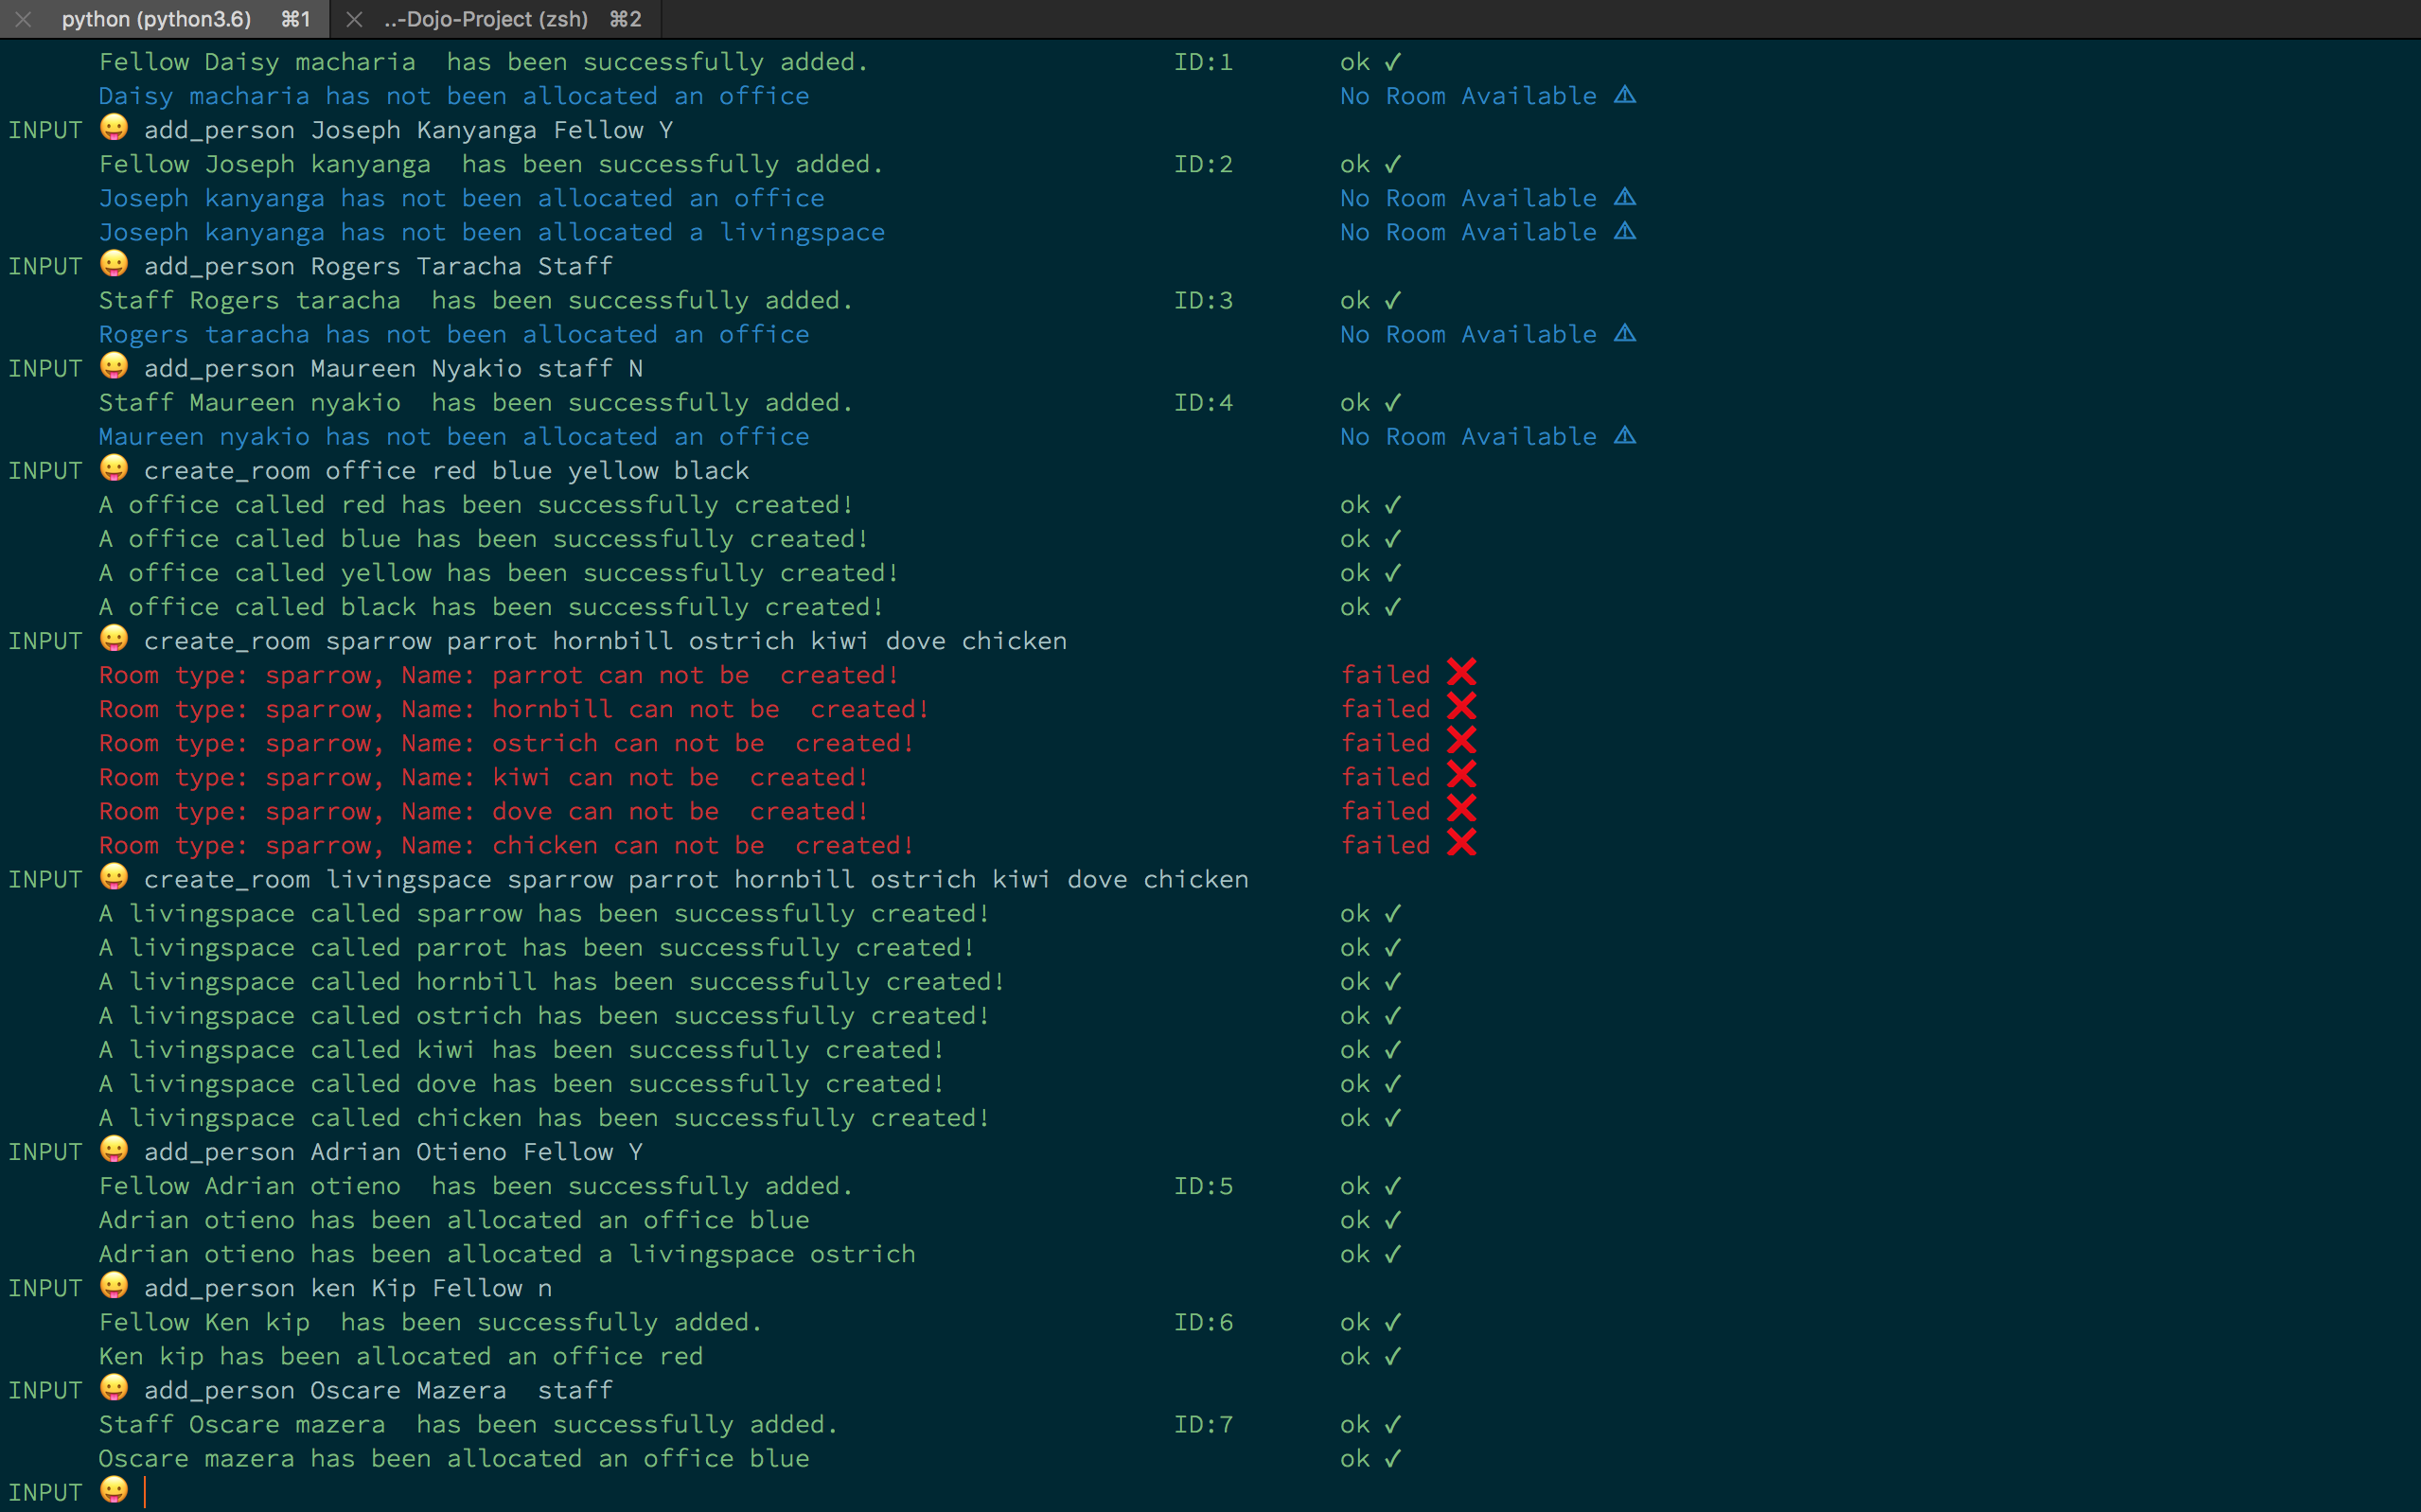Image resolution: width=2421 pixels, height=1512 pixels.
Task: Switch to the python (python3.6) tab
Action: [x=157, y=19]
